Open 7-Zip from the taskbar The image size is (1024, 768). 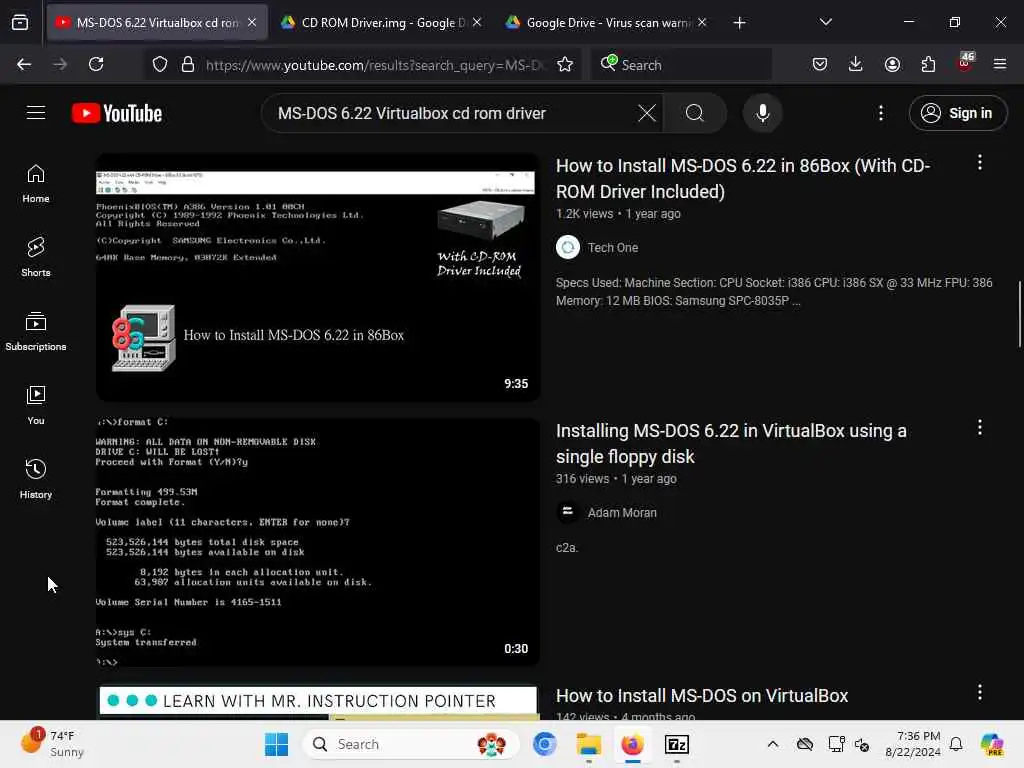pos(677,744)
